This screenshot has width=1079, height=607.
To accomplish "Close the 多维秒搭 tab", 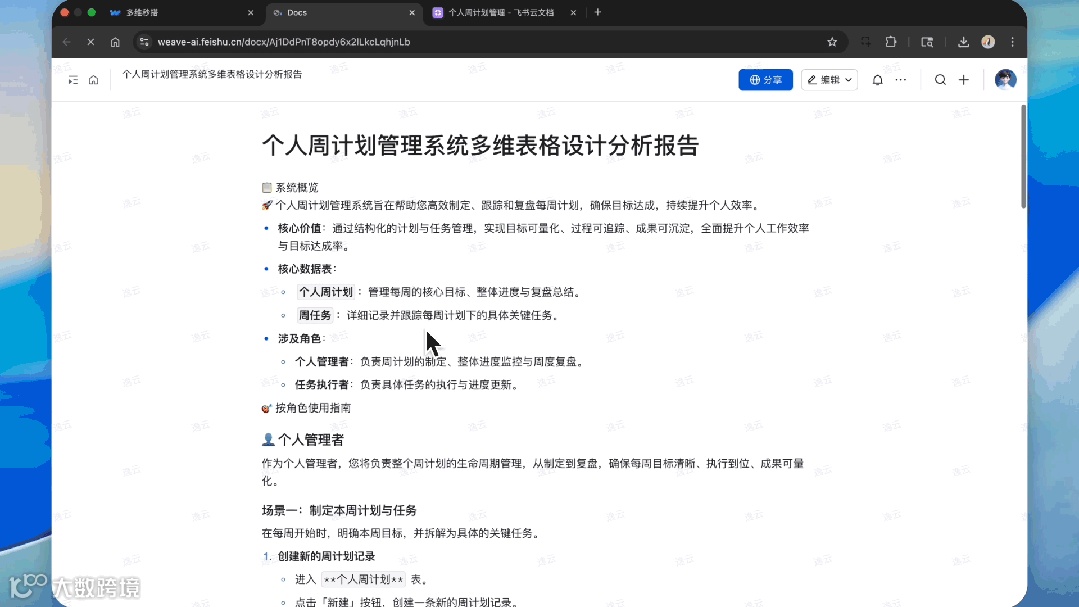I will click(x=250, y=12).
